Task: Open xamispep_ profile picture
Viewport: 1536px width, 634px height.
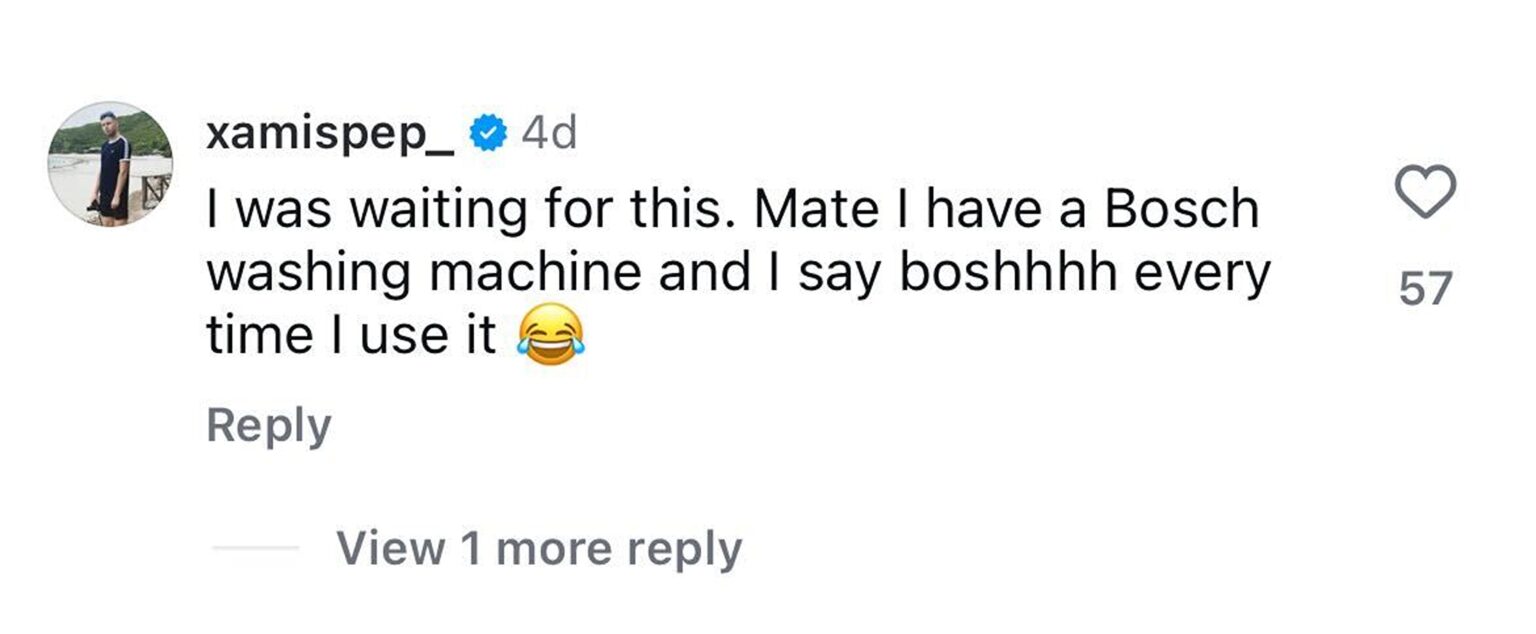Action: tap(111, 163)
